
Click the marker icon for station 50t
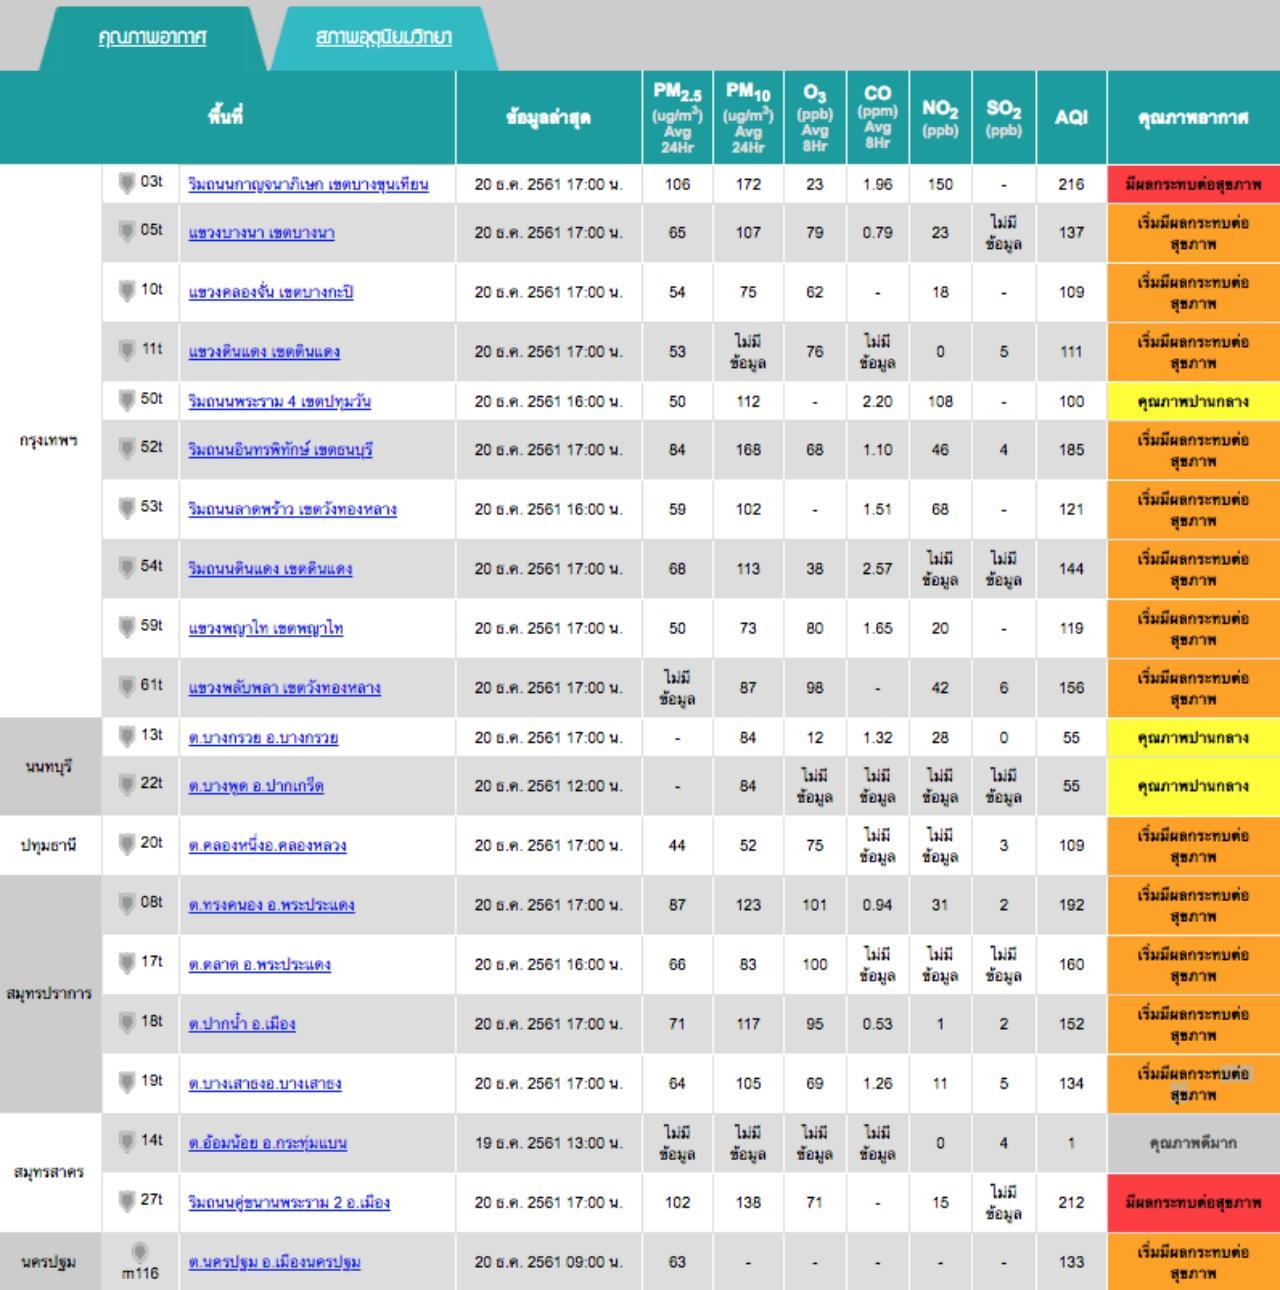click(x=126, y=400)
